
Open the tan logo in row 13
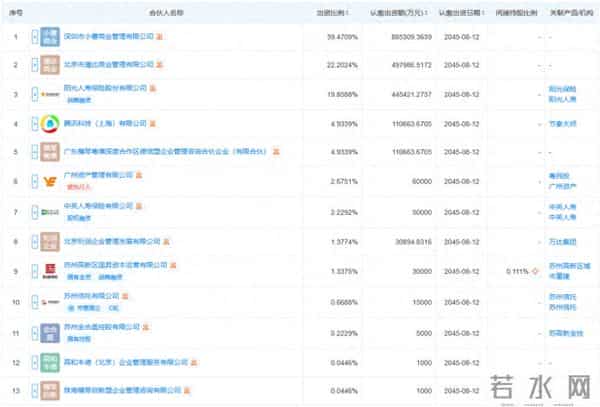[x=50, y=391]
